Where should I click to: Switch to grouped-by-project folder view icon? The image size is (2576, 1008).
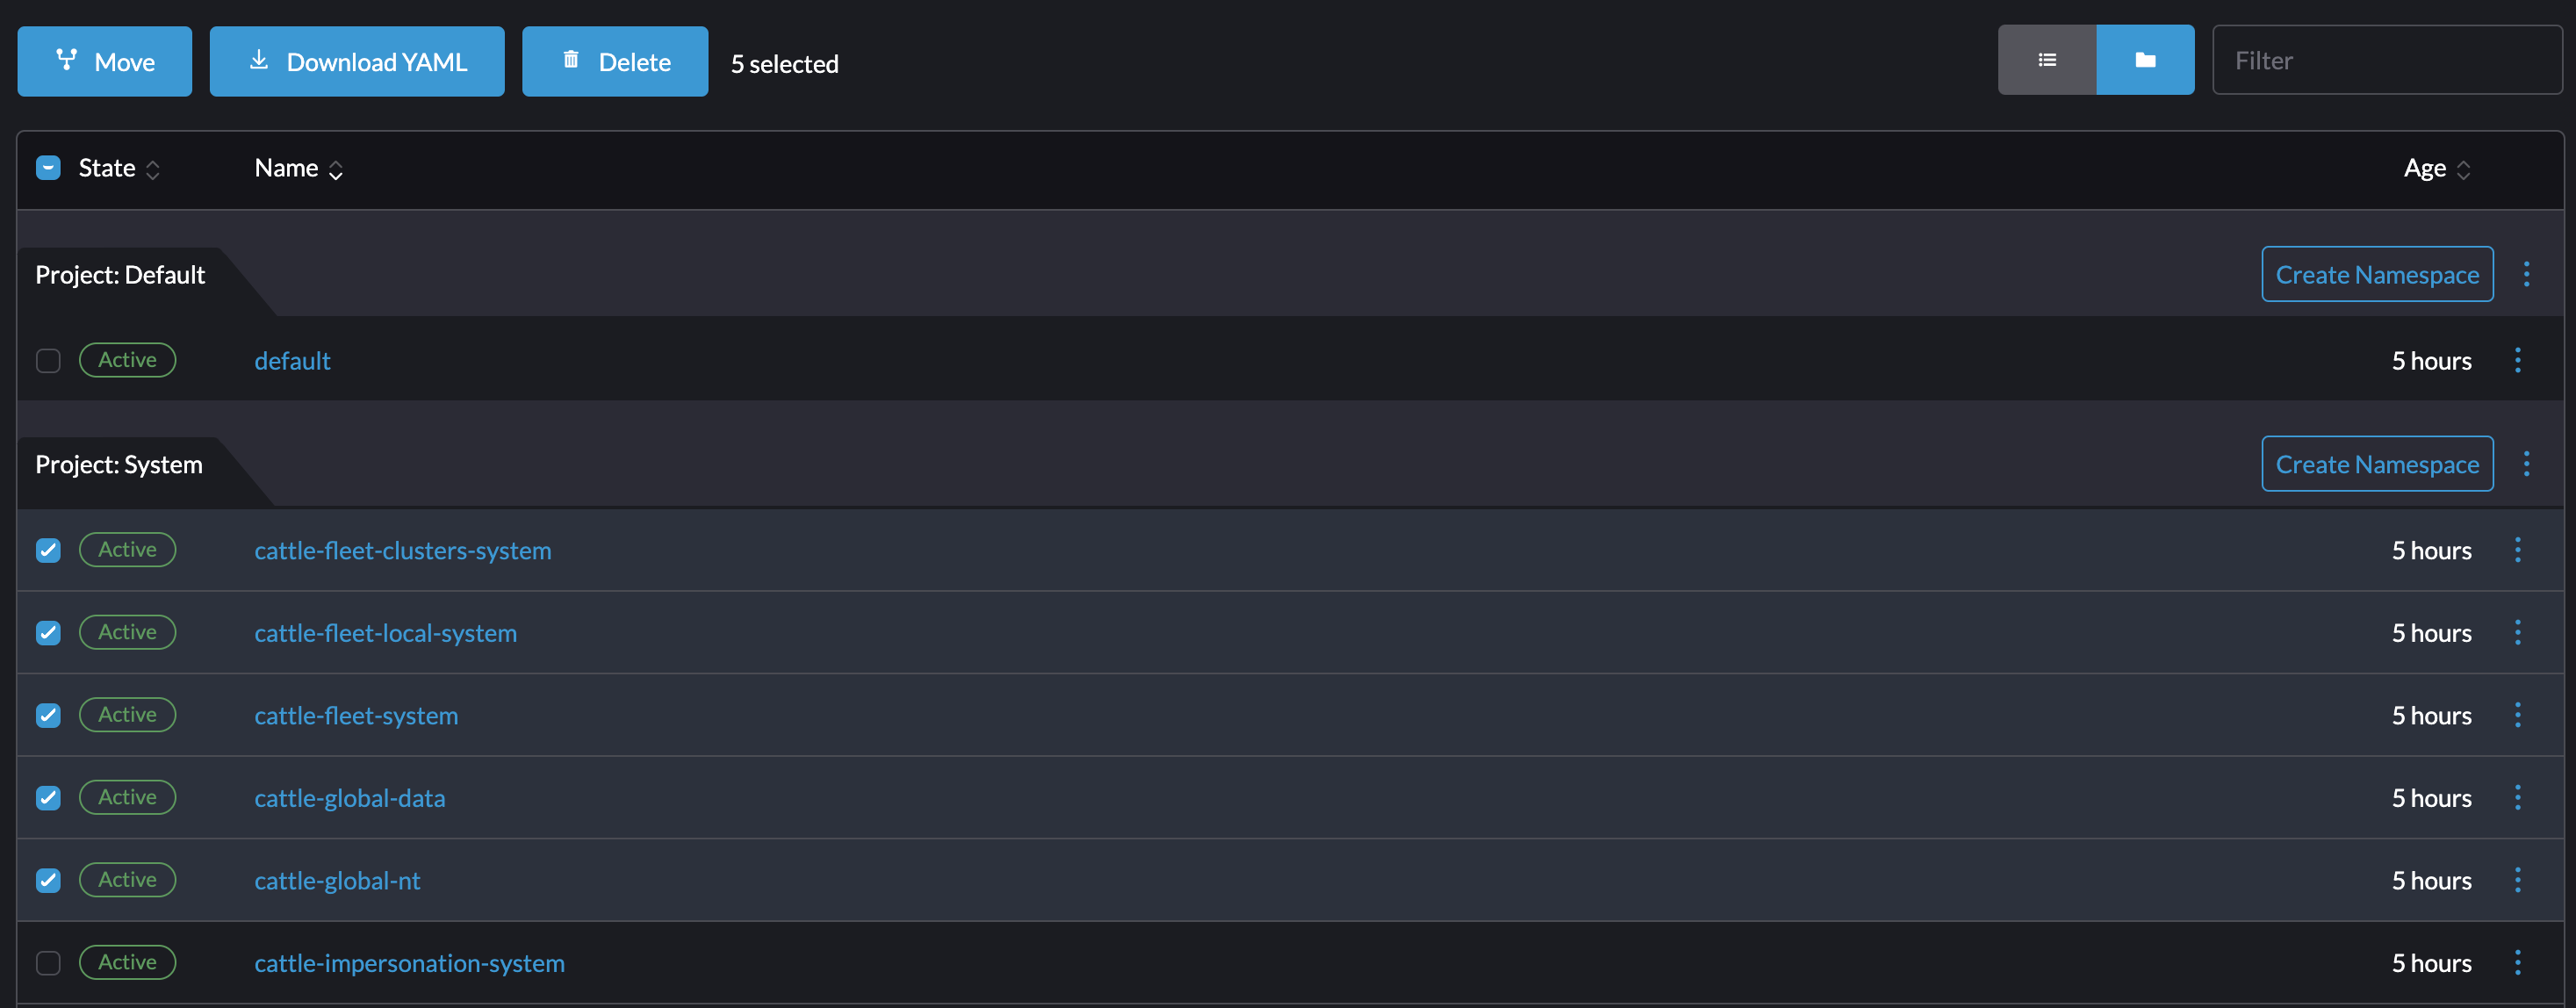[x=2145, y=59]
